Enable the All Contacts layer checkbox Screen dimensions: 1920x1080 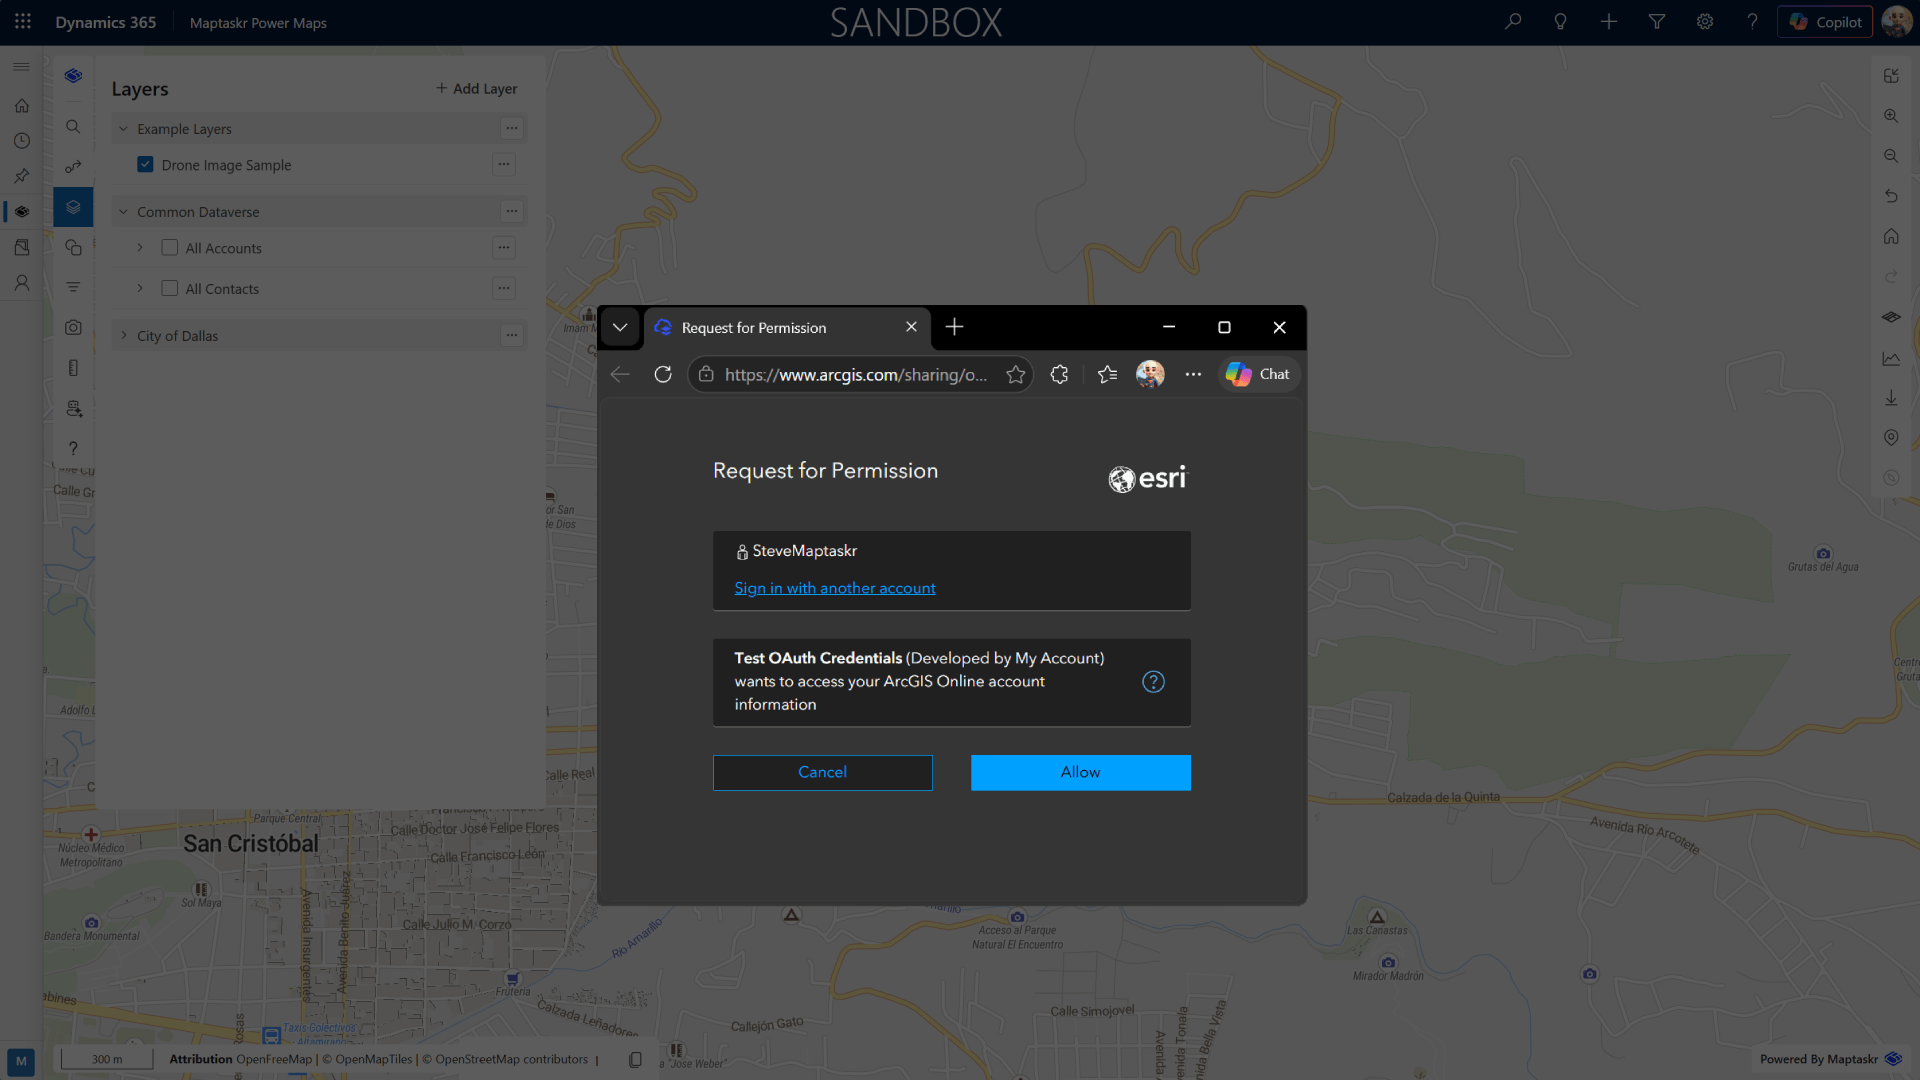pos(170,289)
